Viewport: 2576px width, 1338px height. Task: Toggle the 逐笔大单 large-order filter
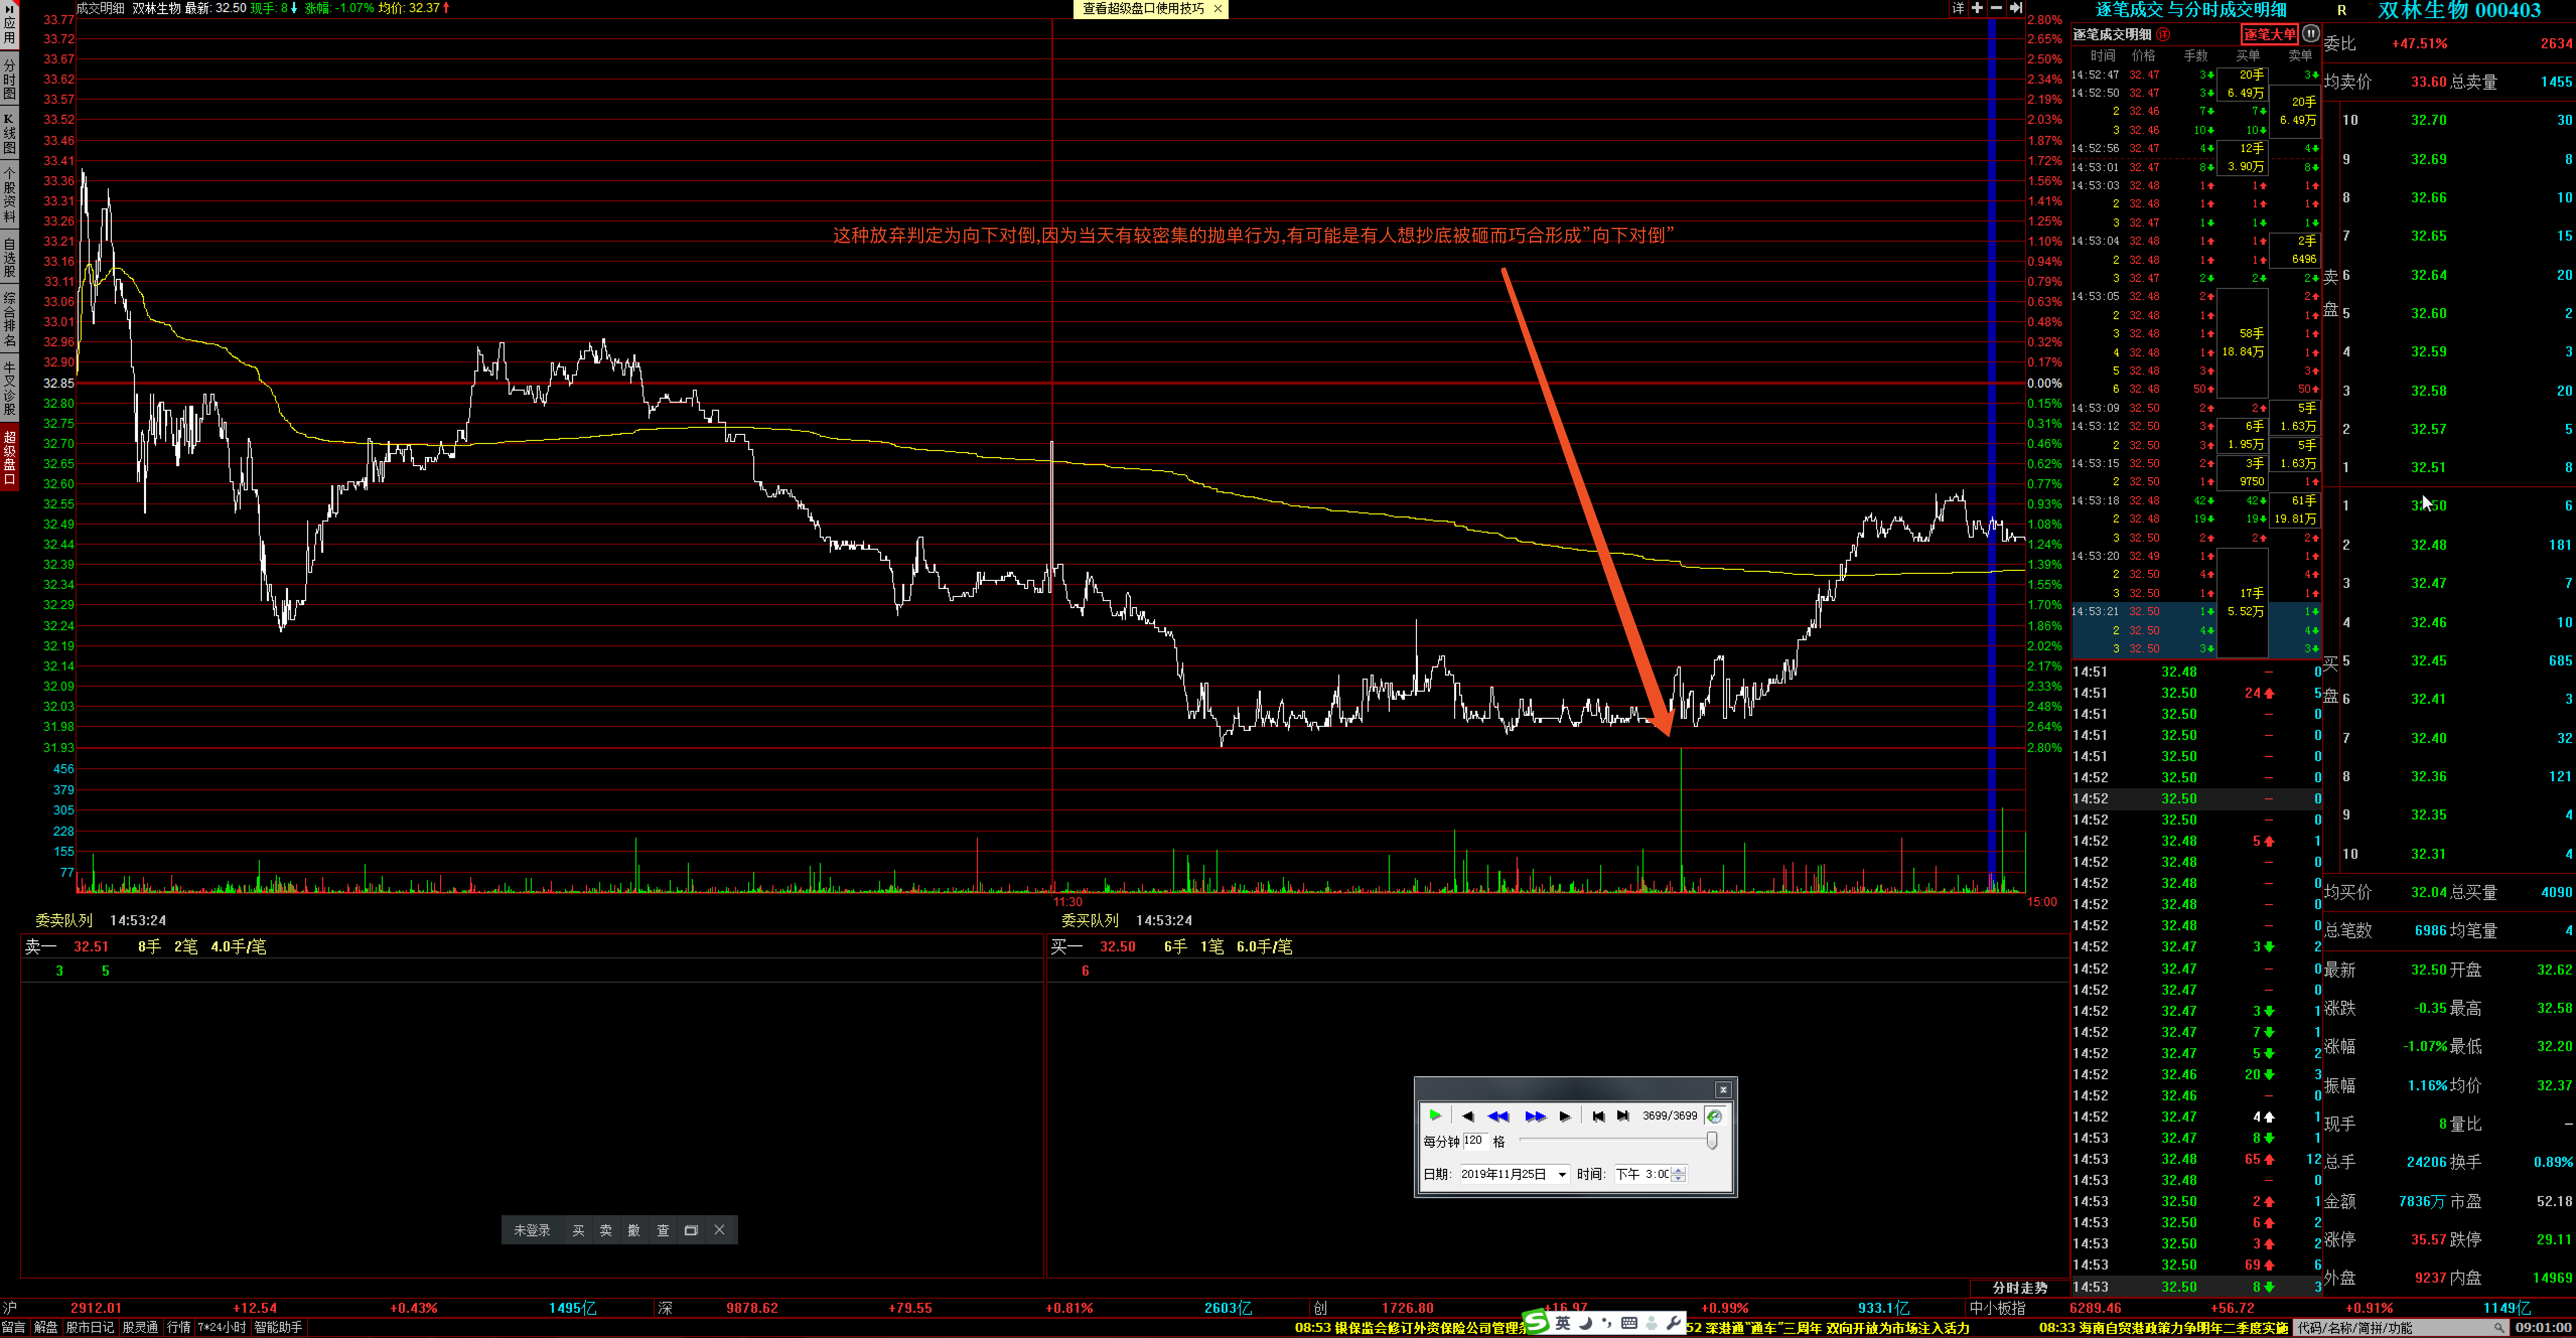pos(2269,34)
